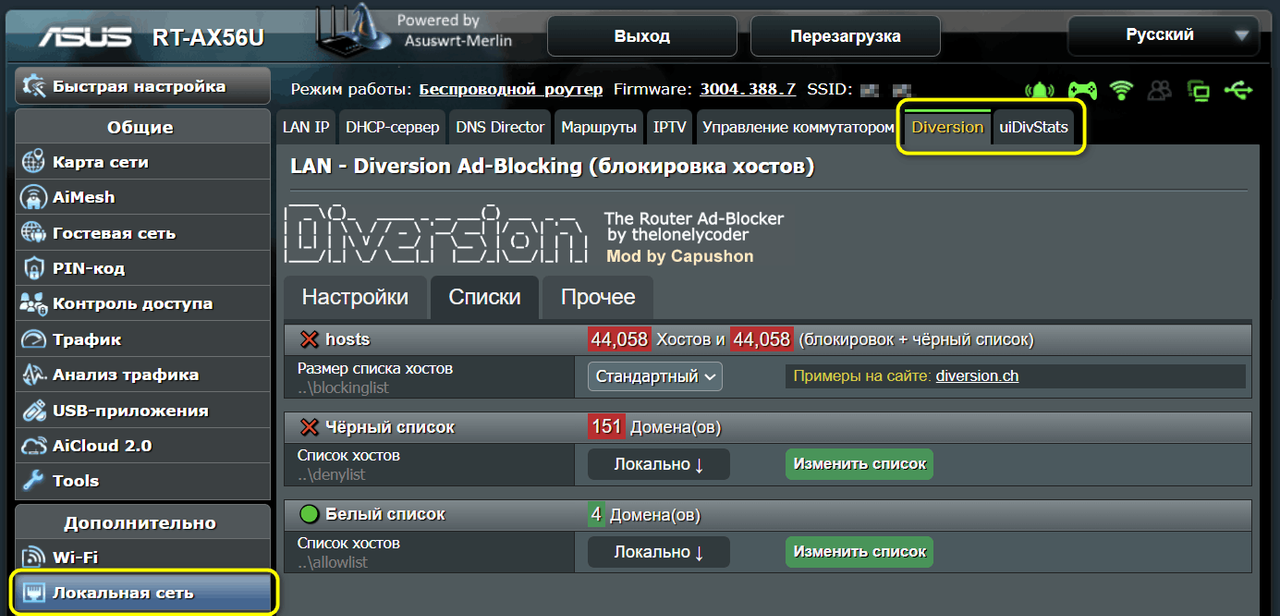This screenshot has height=616, width=1280.
Task: Open the Гостевая сеть menu item
Action: point(143,233)
